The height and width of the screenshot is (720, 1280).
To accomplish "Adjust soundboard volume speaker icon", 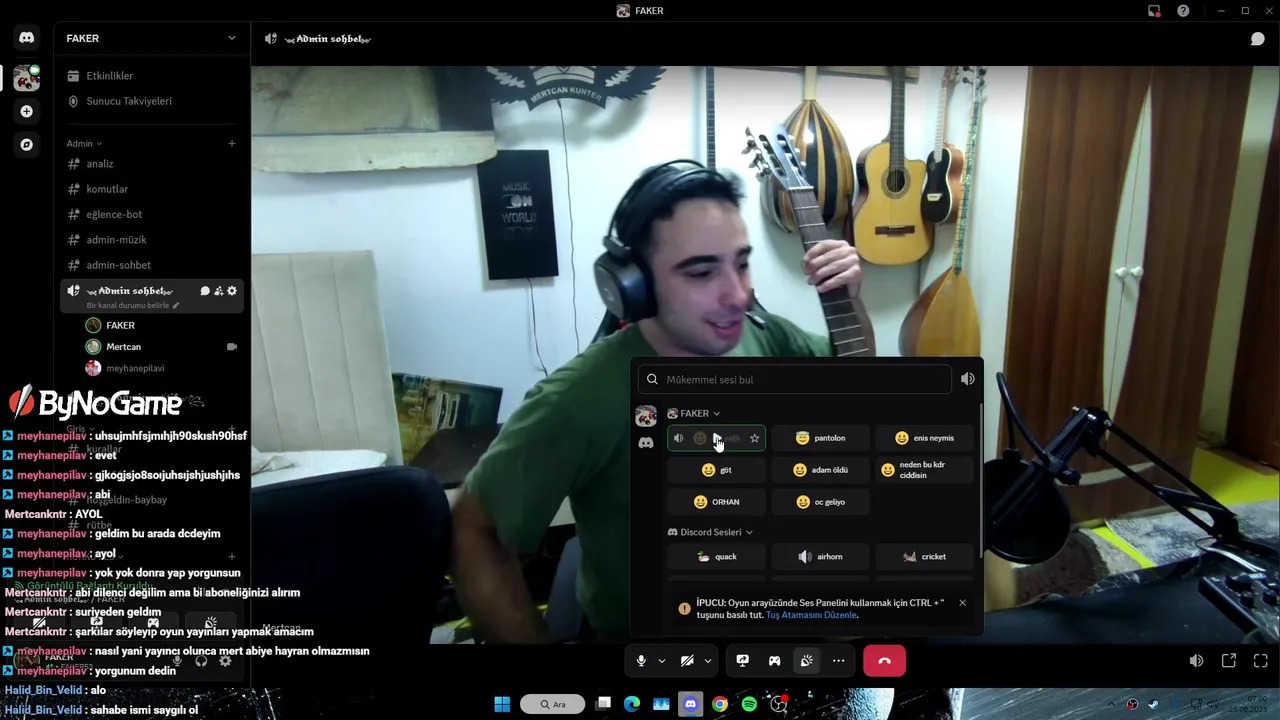I will (967, 379).
